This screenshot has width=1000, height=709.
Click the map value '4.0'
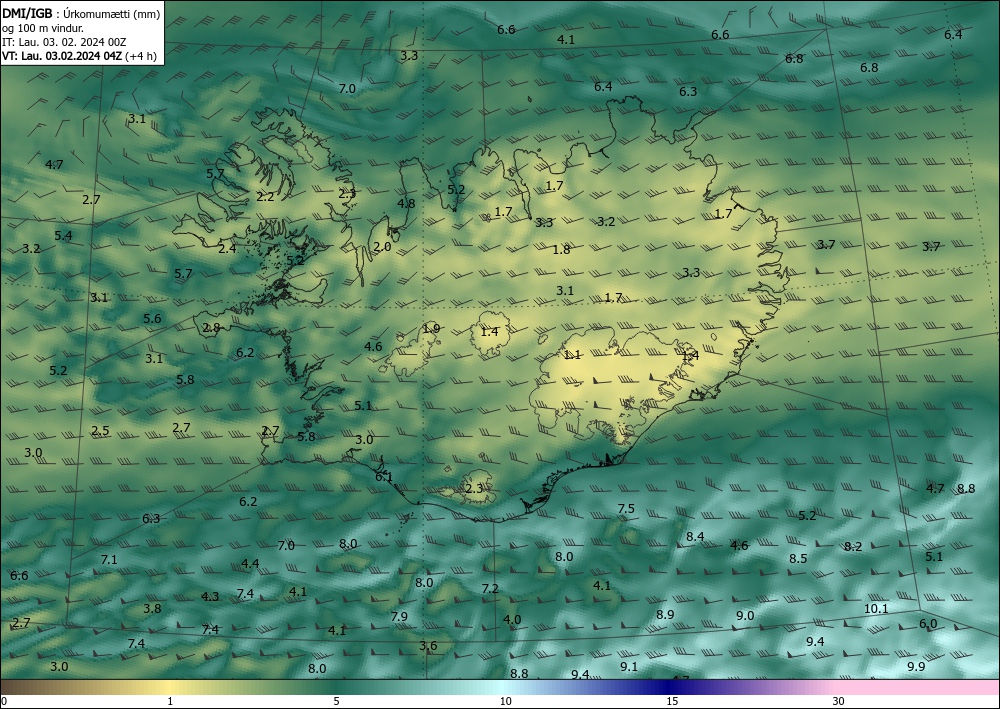511,620
